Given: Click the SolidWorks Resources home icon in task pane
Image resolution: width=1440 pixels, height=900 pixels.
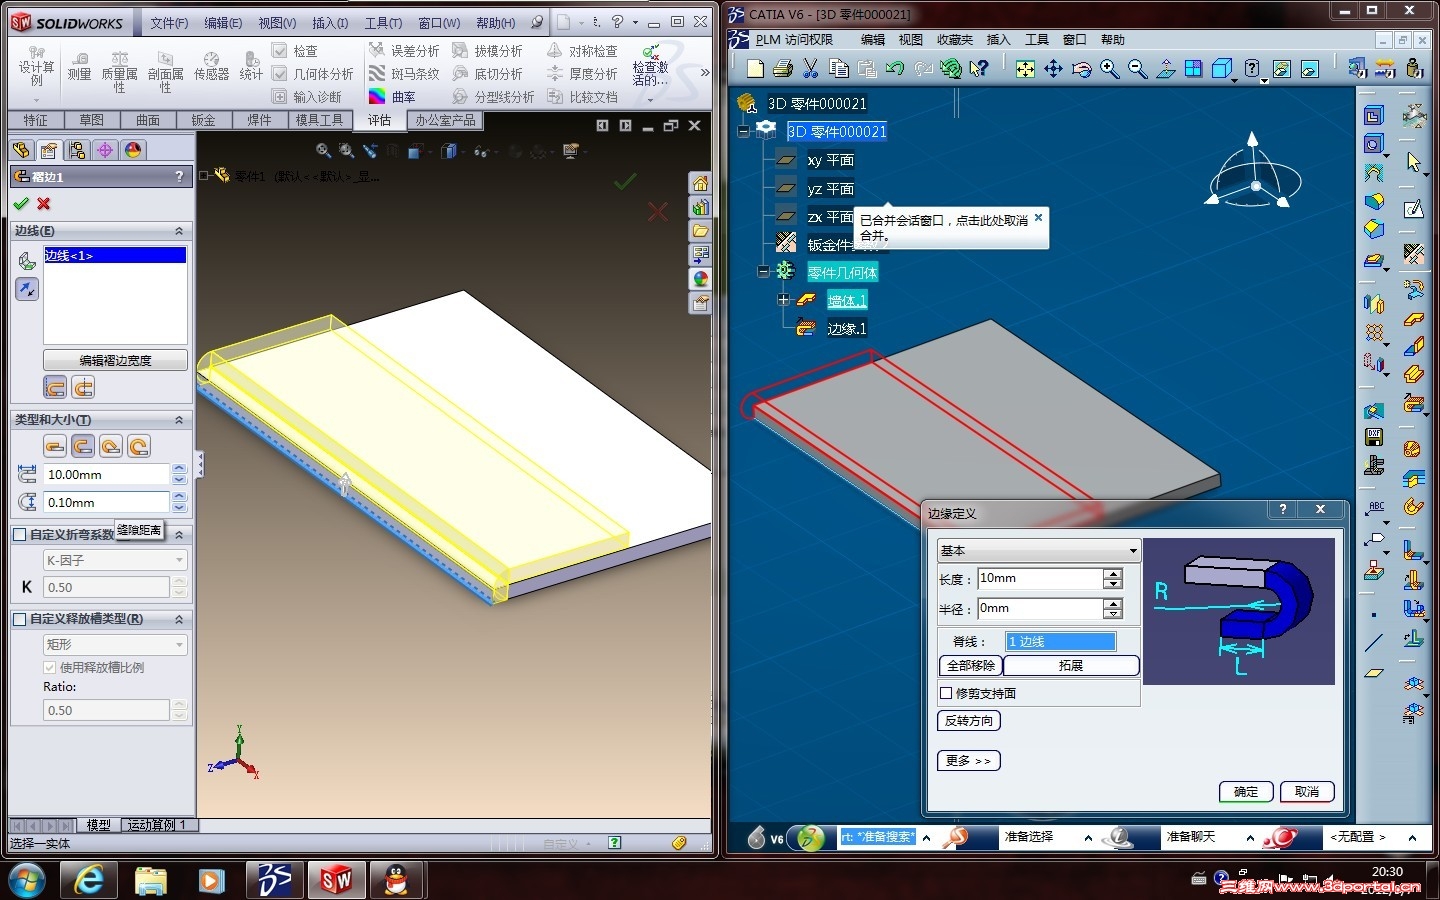Looking at the screenshot, I should point(700,184).
